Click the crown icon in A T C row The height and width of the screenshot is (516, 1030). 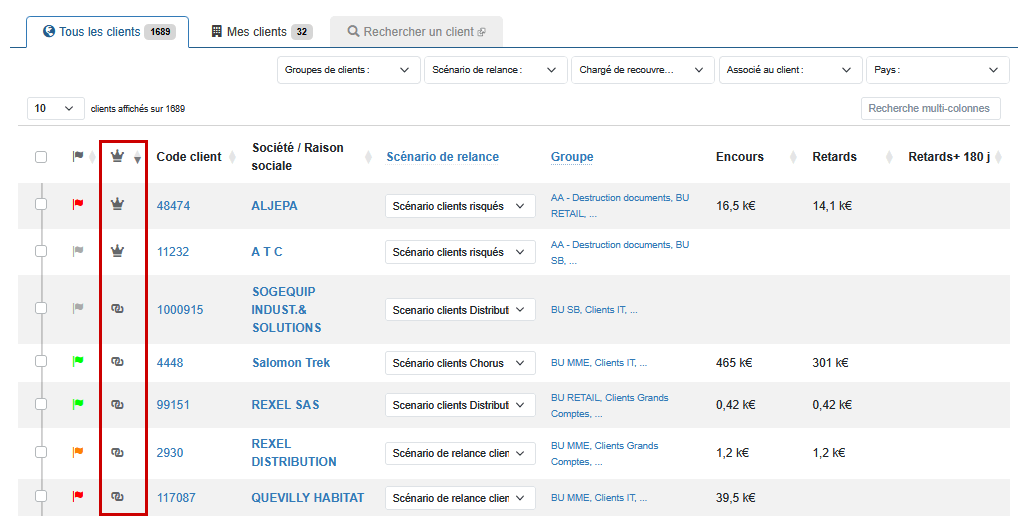pos(118,251)
